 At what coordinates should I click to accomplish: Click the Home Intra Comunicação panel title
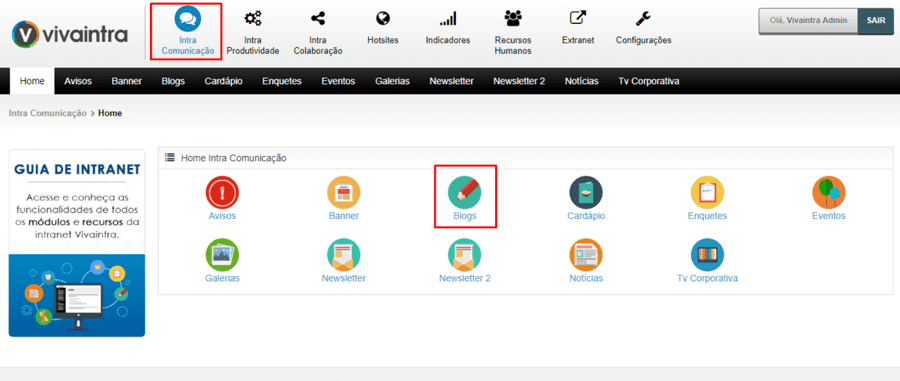[234, 158]
